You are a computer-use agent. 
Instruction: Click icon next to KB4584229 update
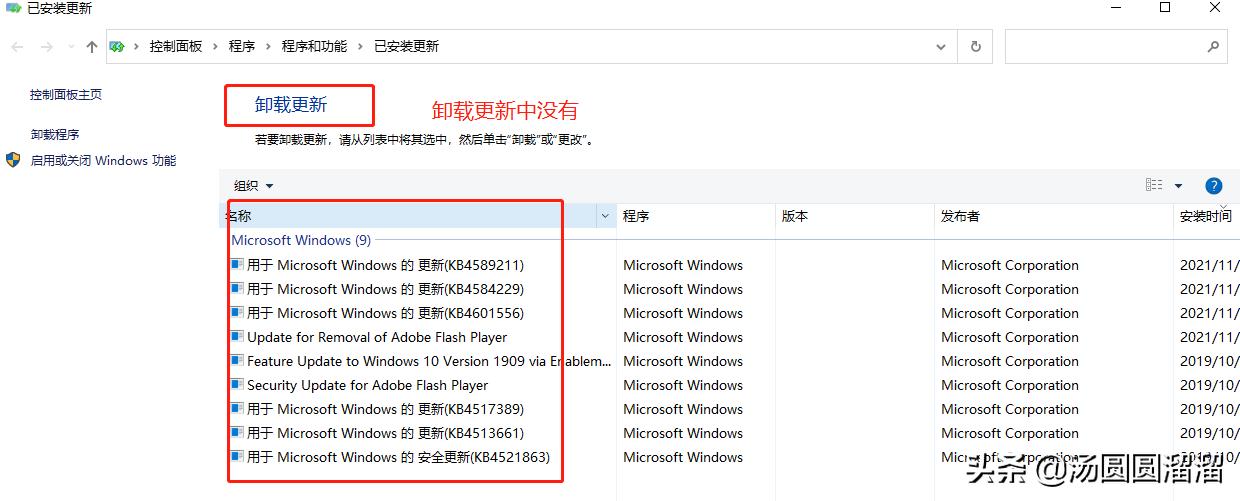[x=237, y=288]
